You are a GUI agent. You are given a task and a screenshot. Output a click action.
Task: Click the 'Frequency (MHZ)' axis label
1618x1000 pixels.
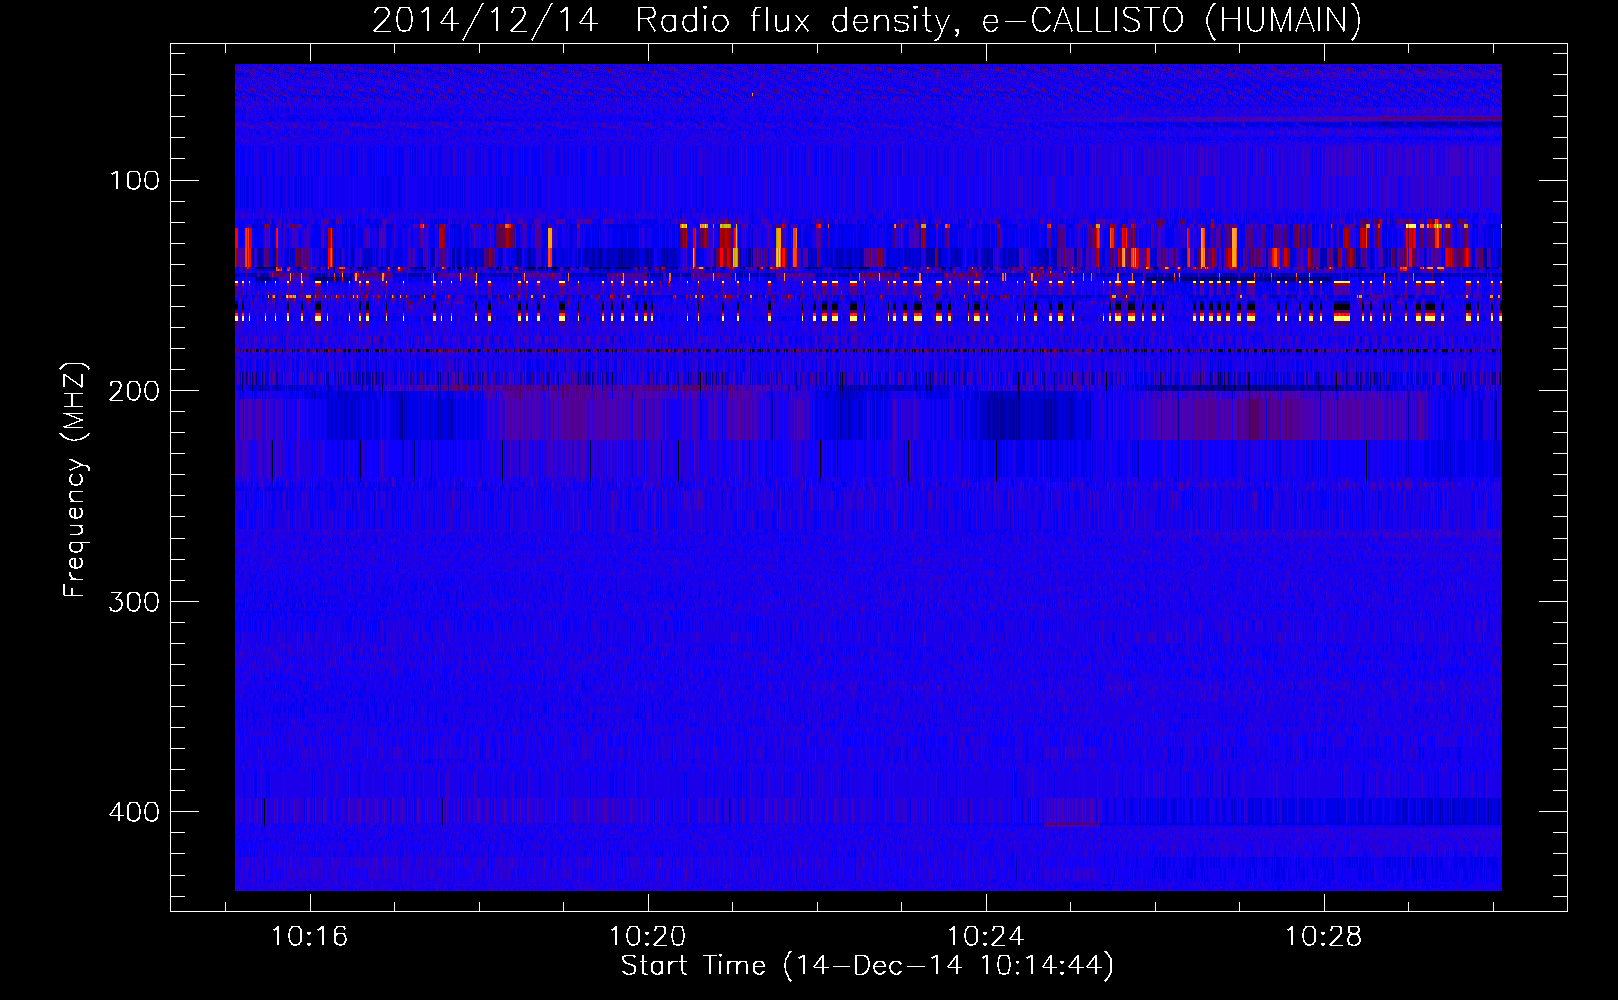click(x=75, y=479)
